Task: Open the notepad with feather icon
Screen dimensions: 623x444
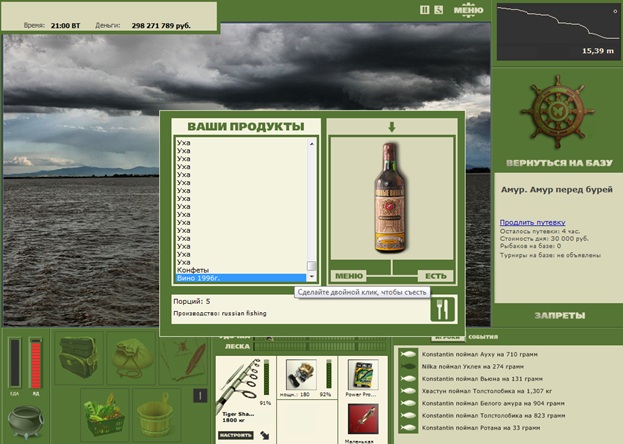Action: coord(184,360)
